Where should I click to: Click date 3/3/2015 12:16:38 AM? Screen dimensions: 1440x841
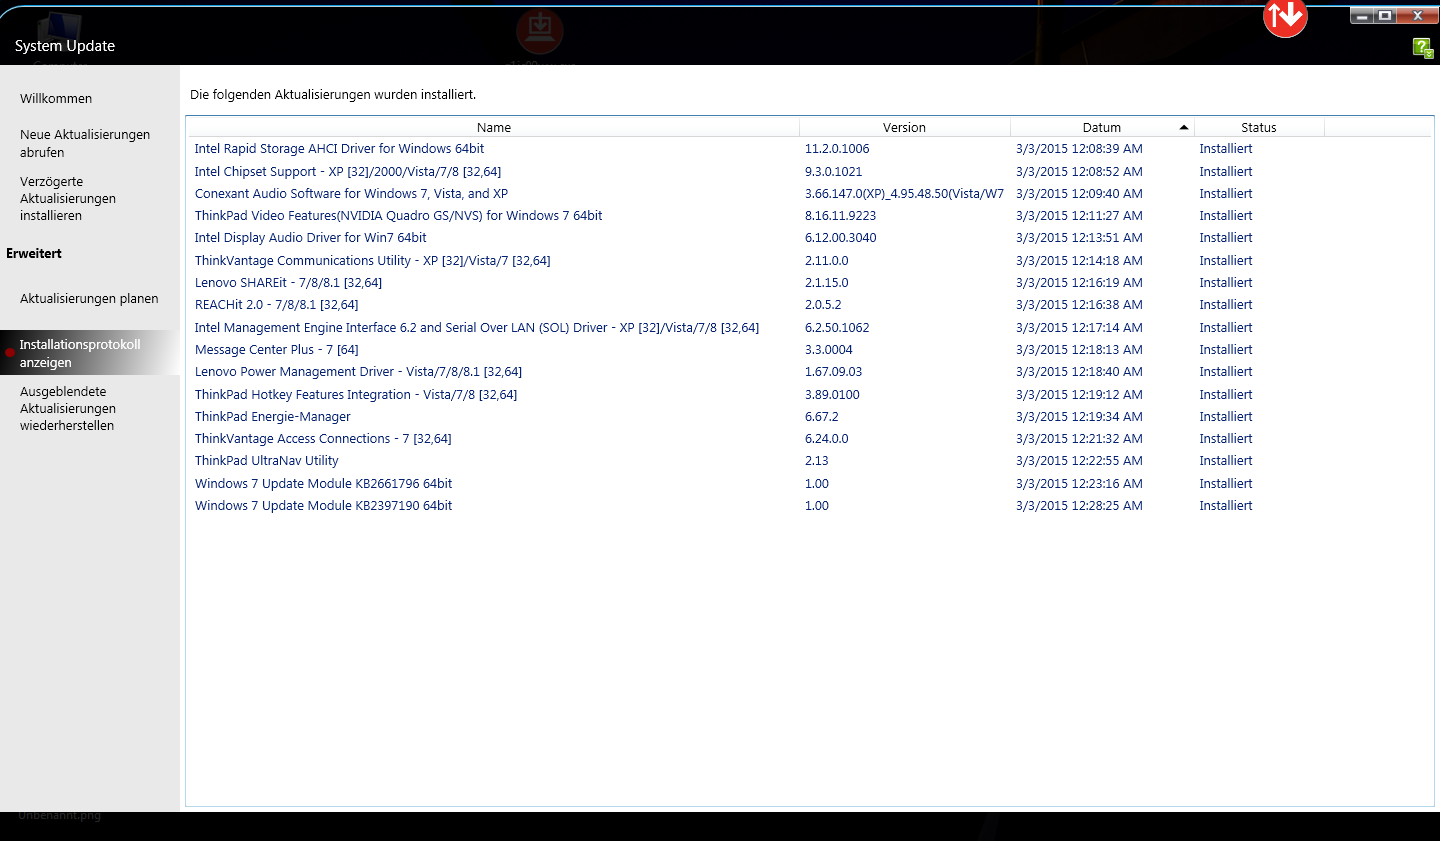(x=1079, y=305)
